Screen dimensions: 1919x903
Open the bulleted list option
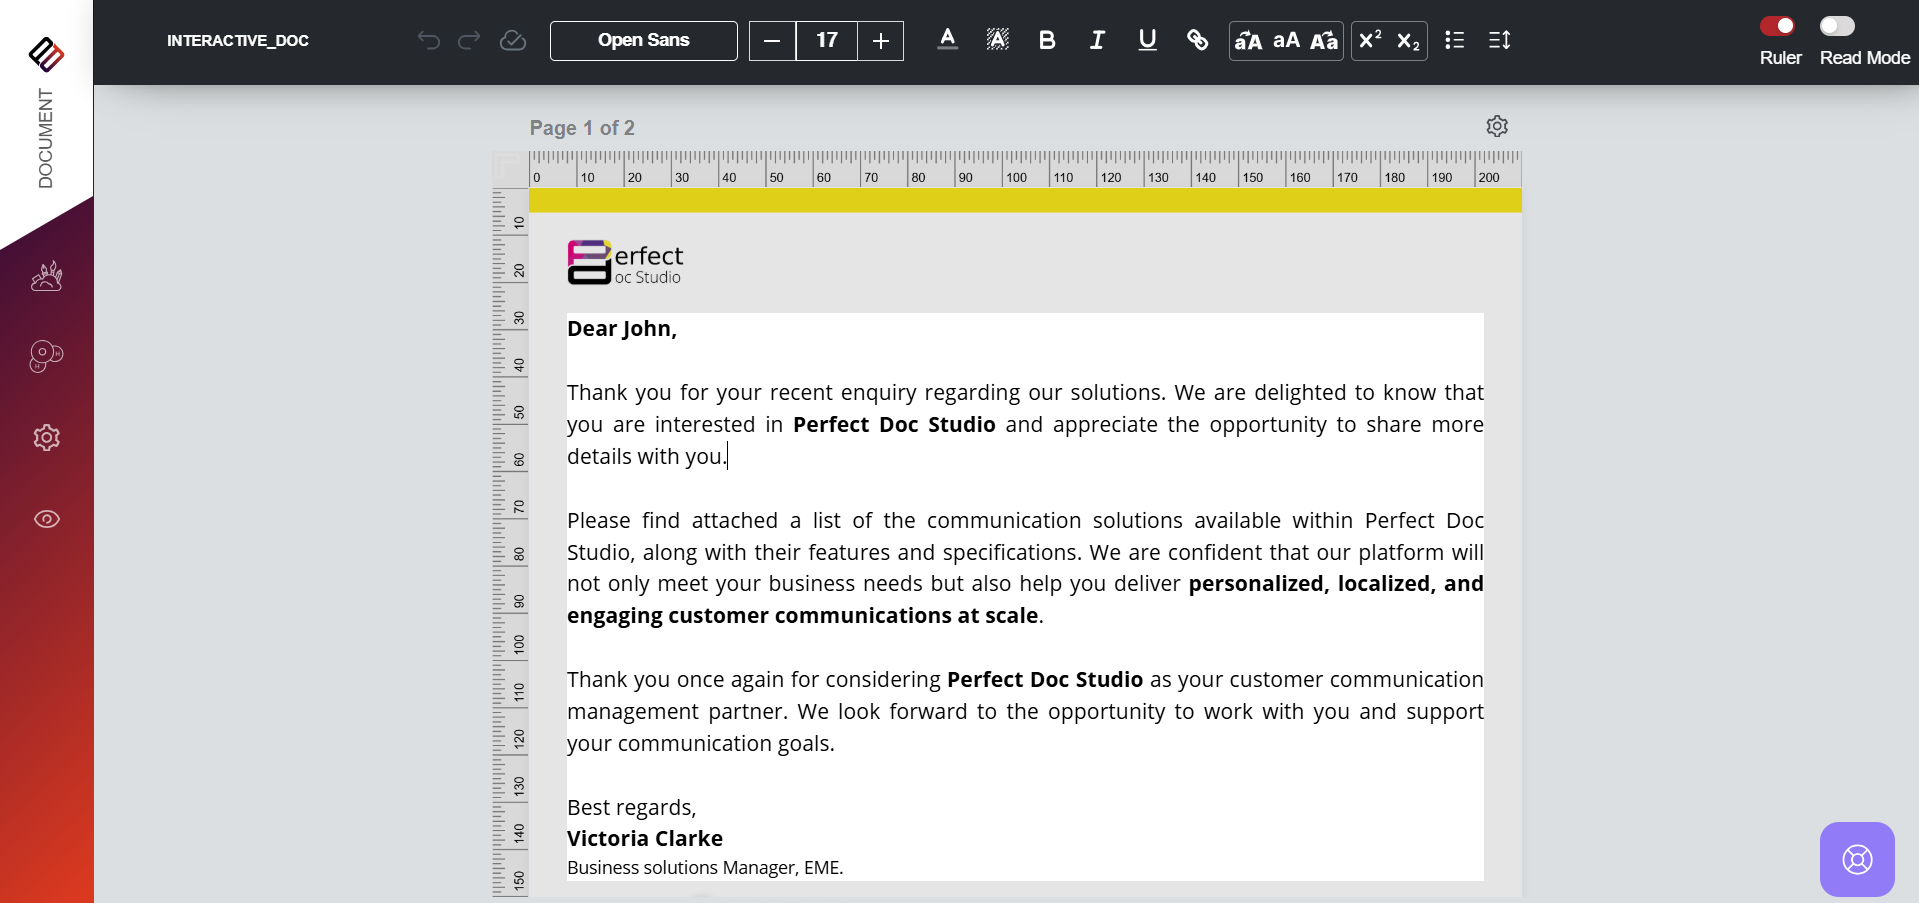click(x=1454, y=40)
